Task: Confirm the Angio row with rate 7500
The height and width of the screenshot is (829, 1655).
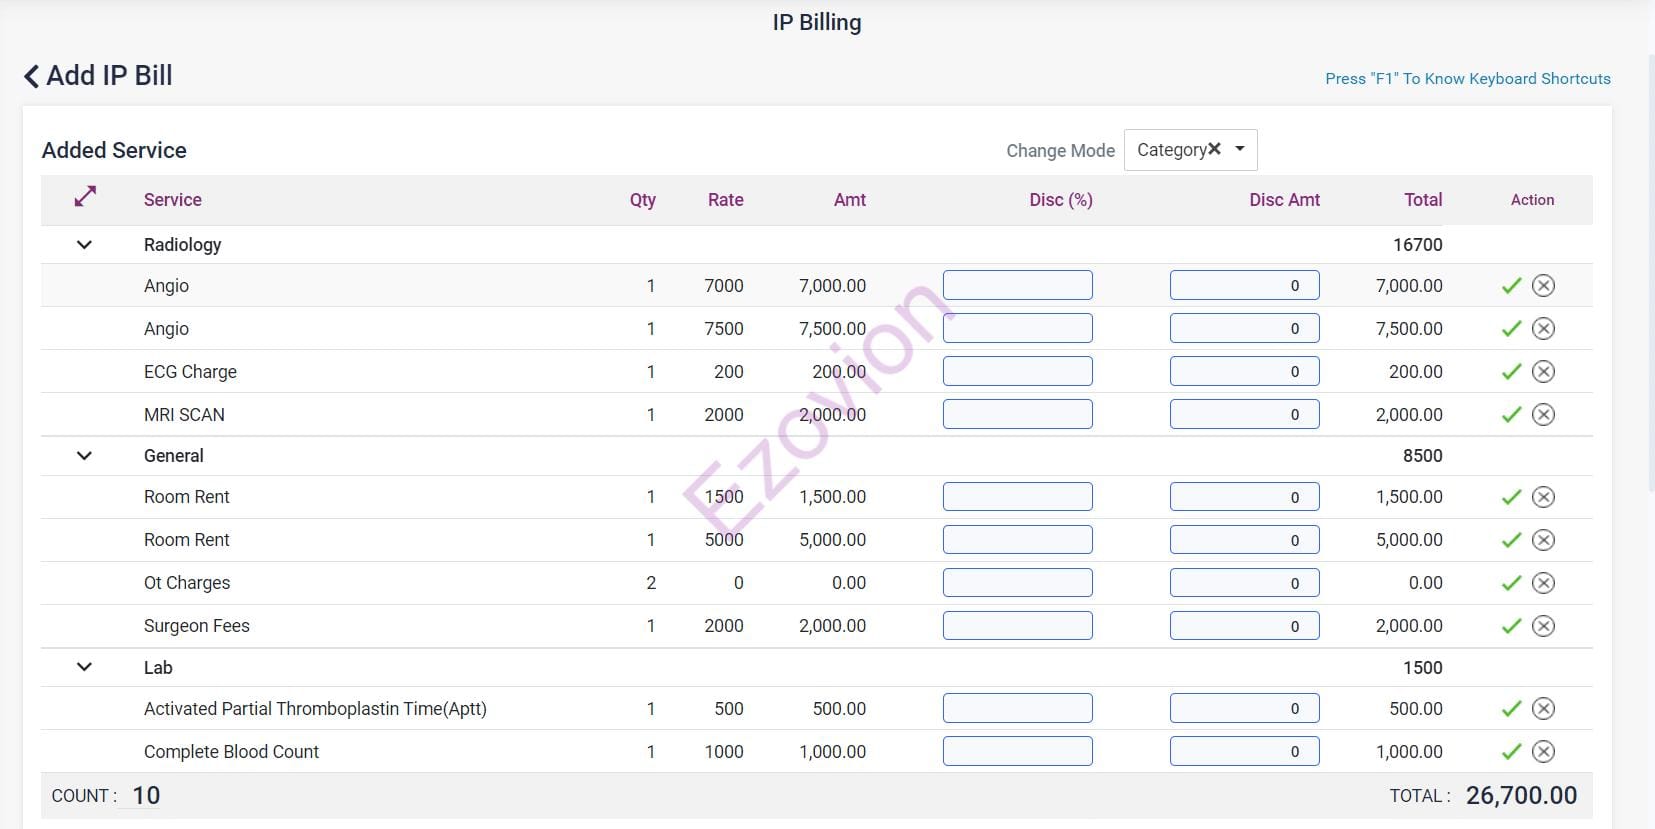Action: [x=1511, y=329]
